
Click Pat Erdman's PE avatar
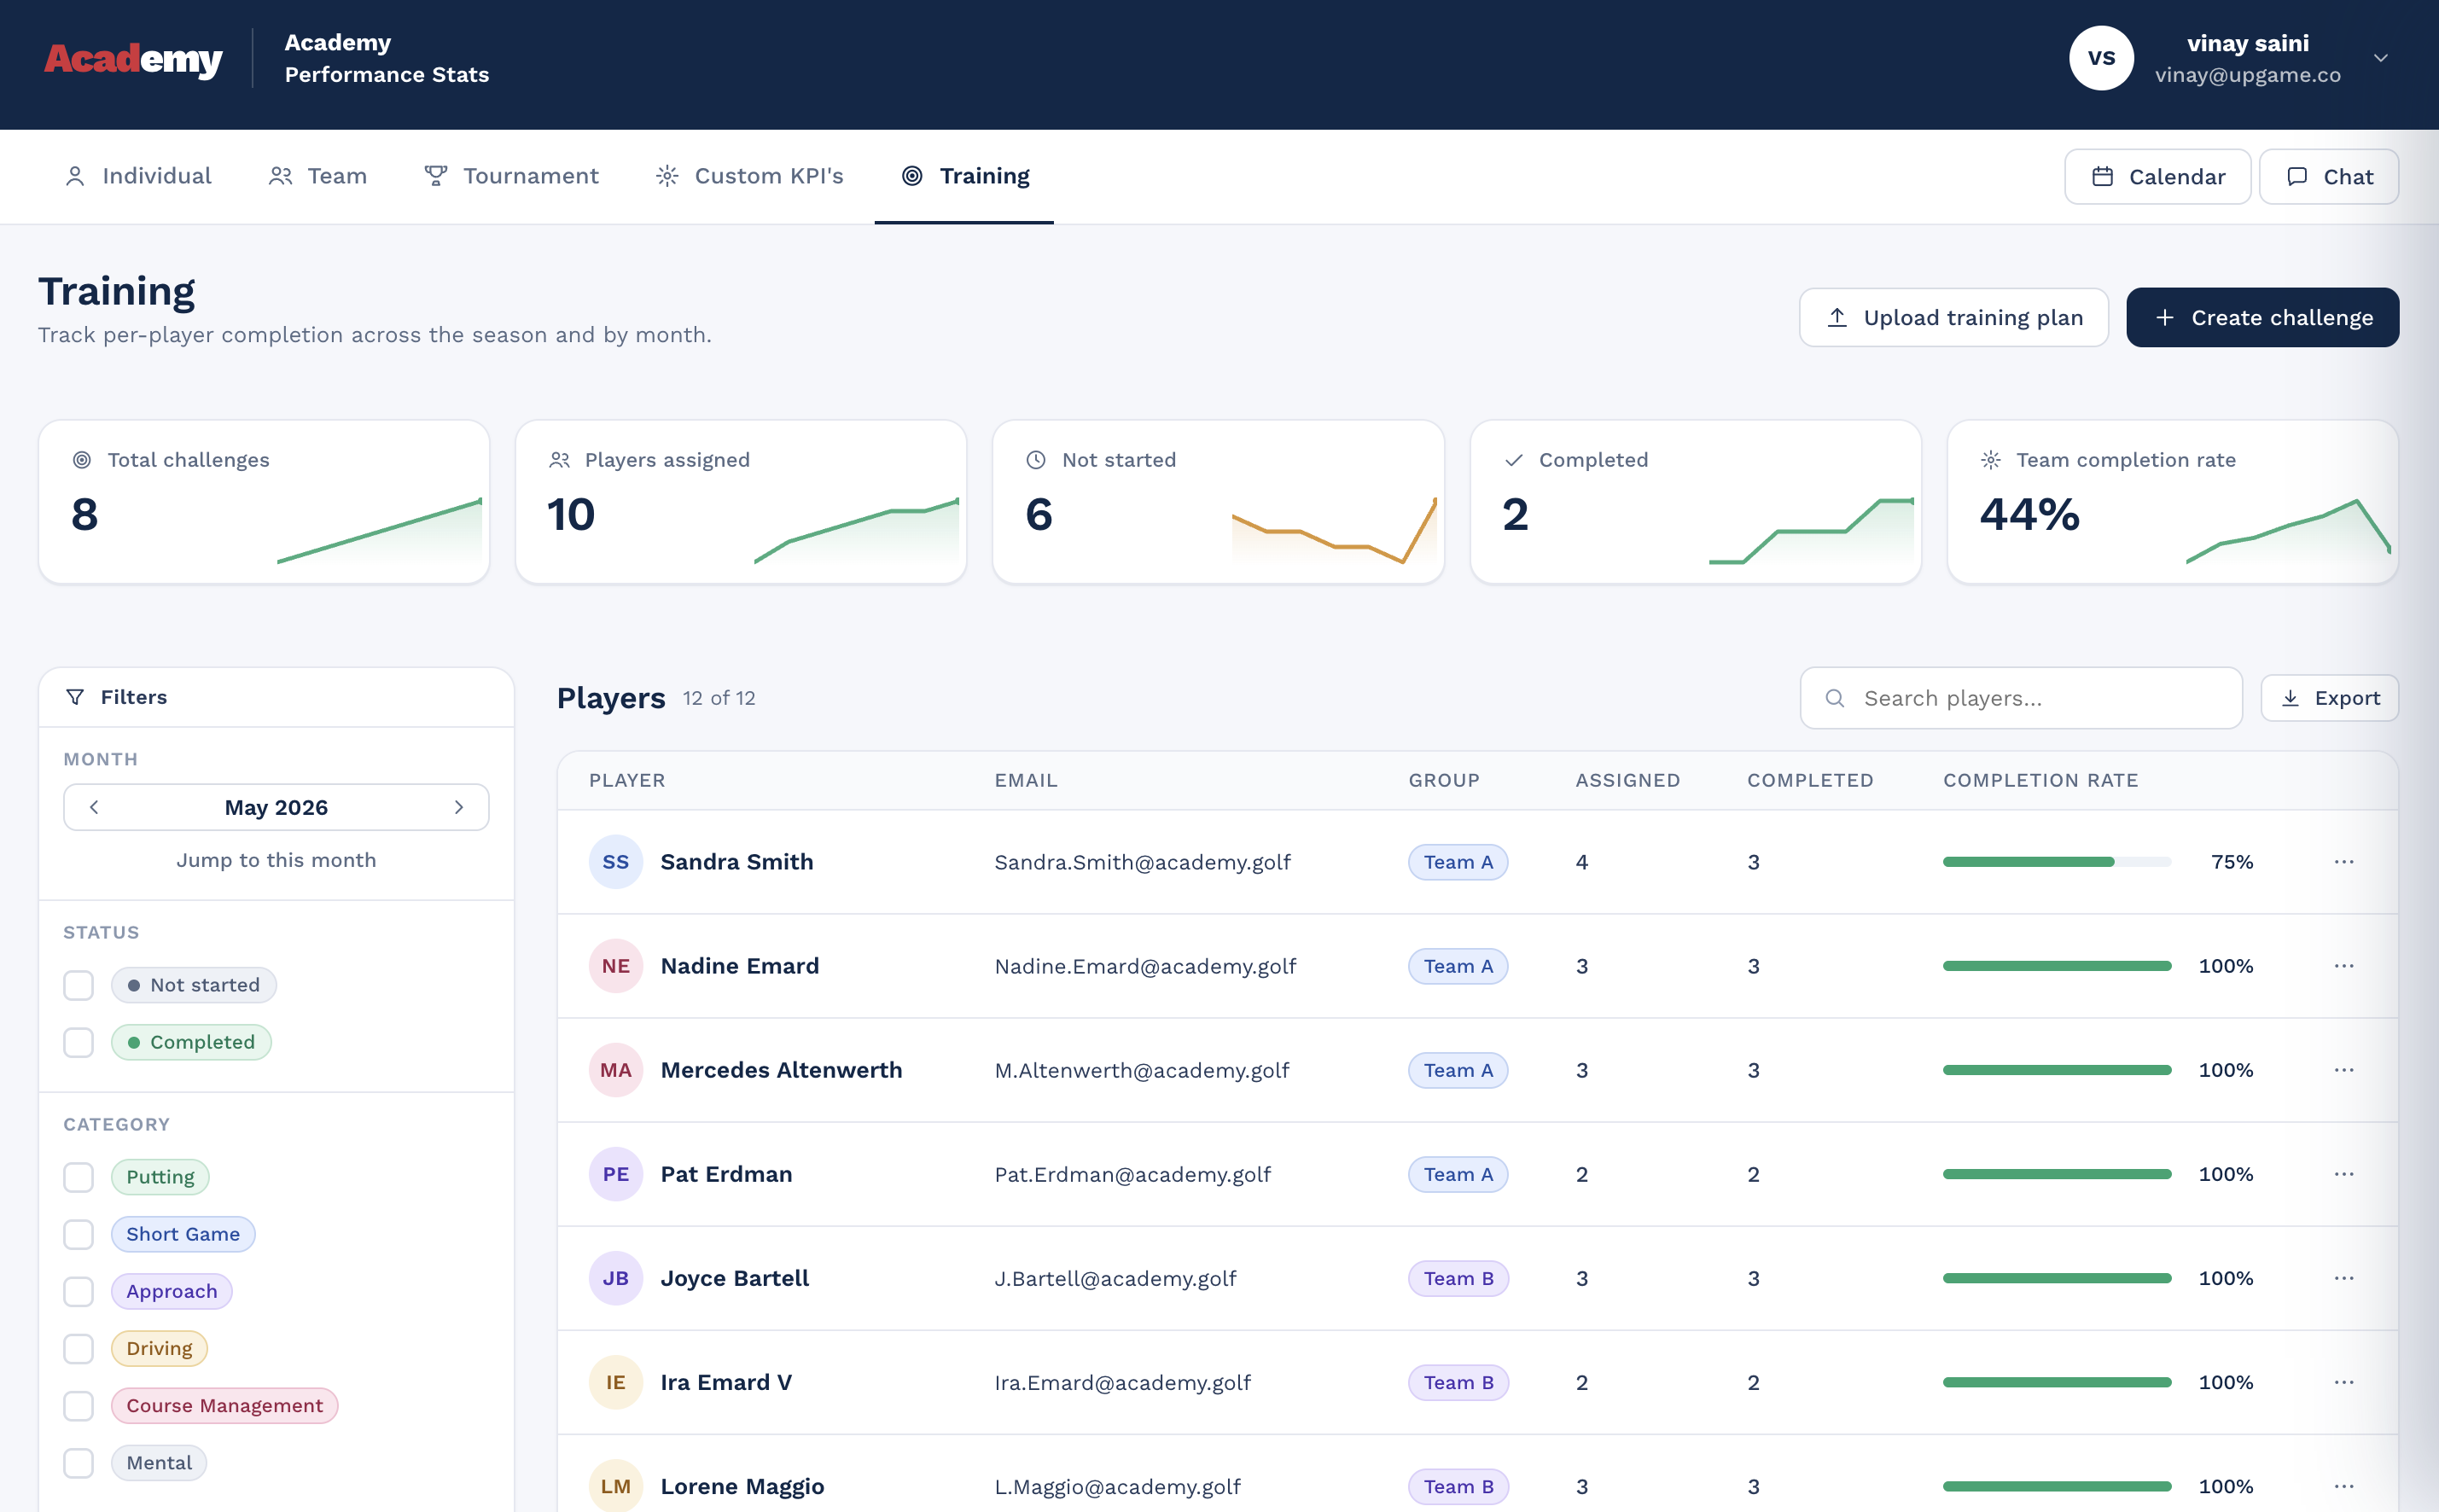[616, 1174]
